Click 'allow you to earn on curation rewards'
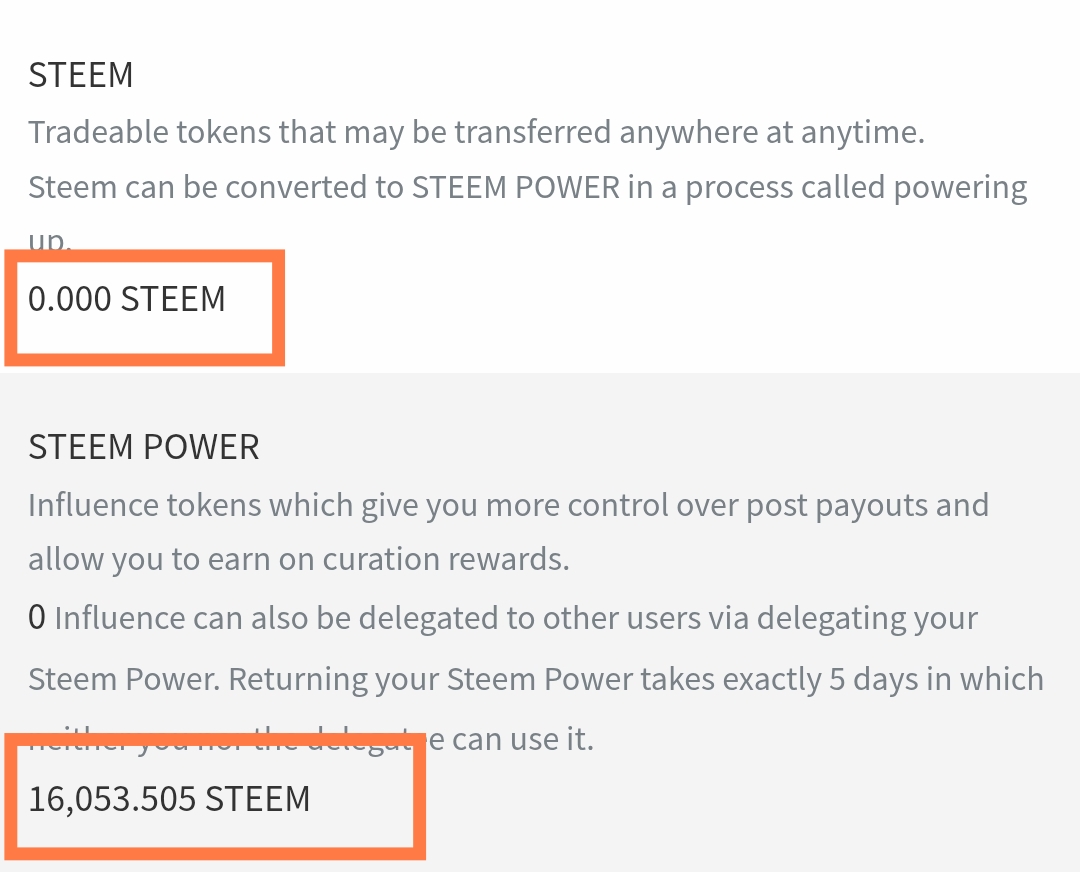 pos(299,559)
